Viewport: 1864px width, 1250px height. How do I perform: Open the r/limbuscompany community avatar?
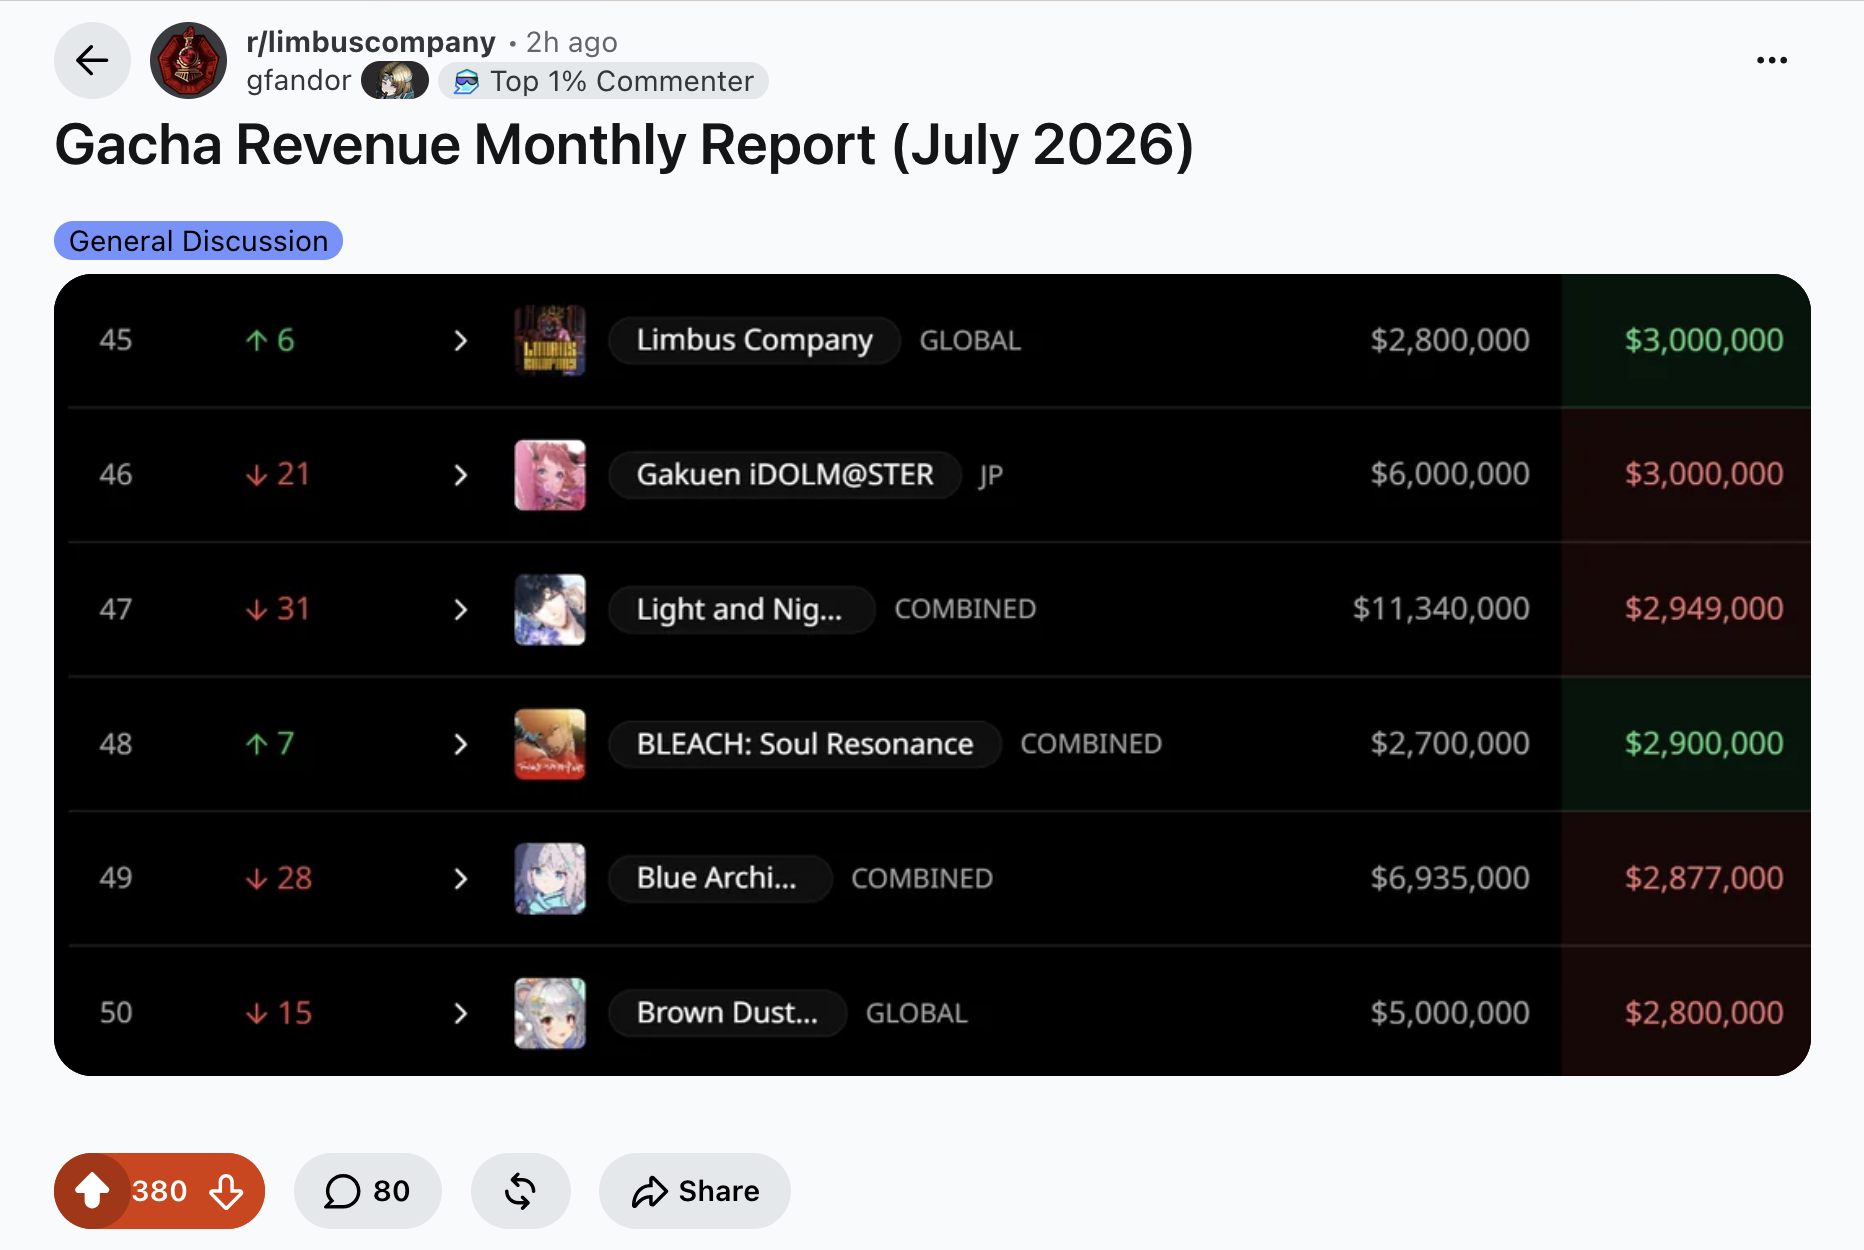(x=188, y=61)
